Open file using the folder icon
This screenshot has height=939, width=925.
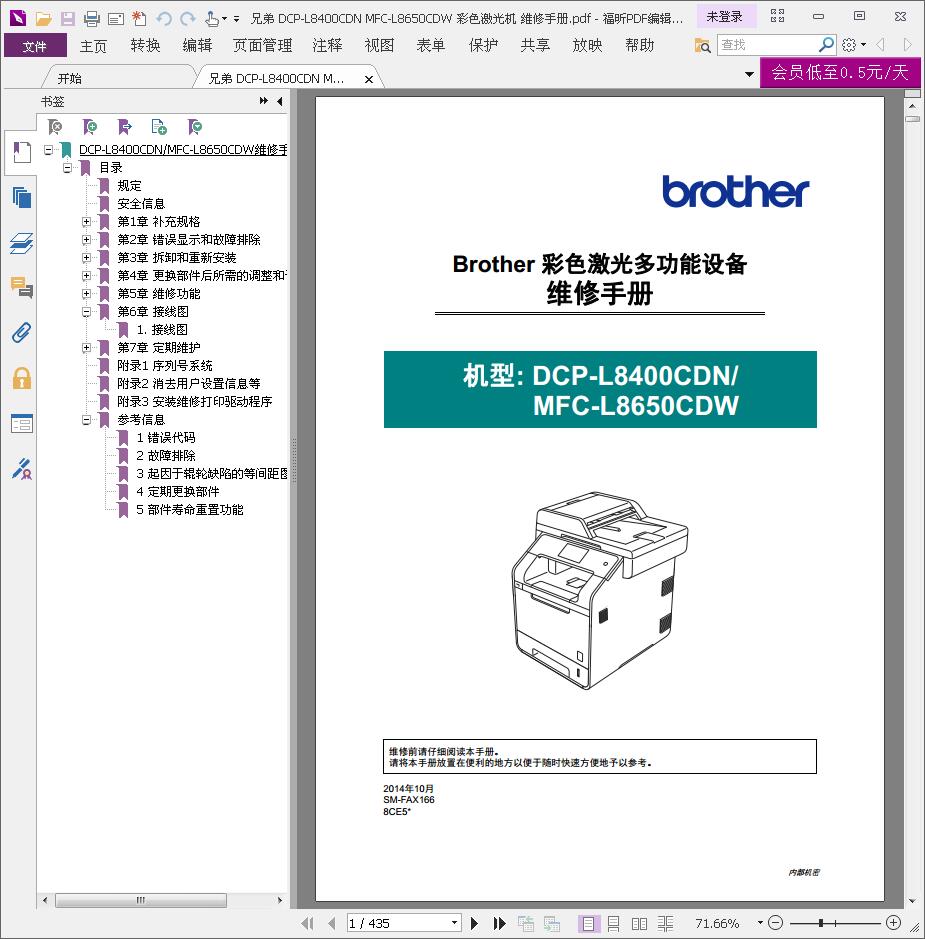click(x=43, y=19)
